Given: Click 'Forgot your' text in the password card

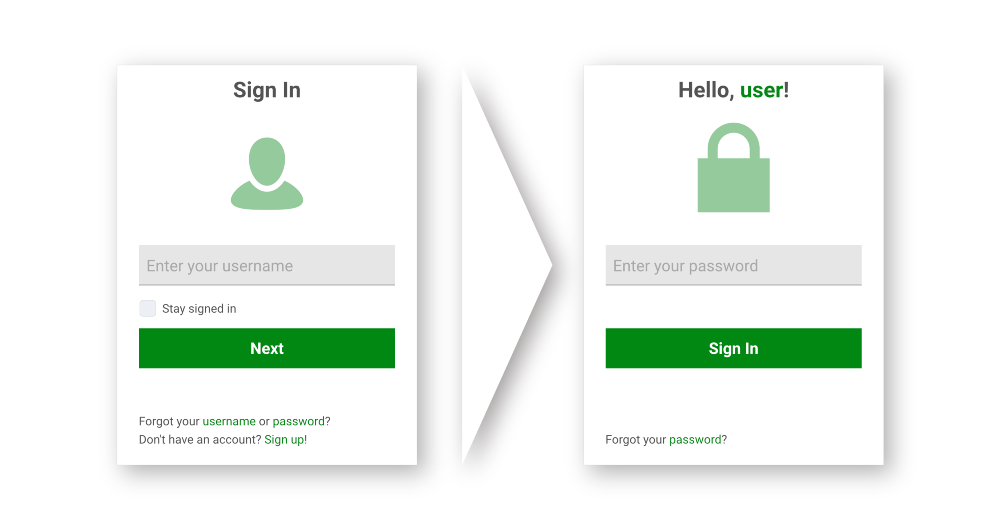Looking at the screenshot, I should [636, 439].
